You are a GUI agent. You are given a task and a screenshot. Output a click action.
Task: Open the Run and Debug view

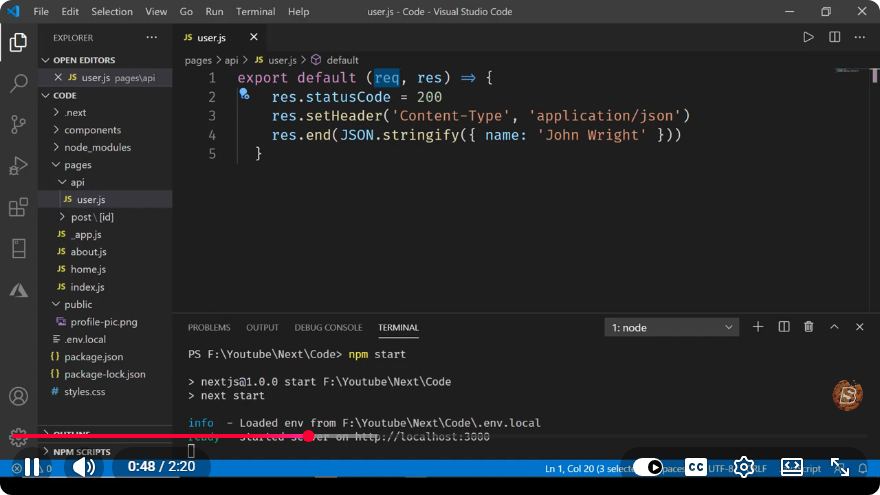[x=19, y=166]
